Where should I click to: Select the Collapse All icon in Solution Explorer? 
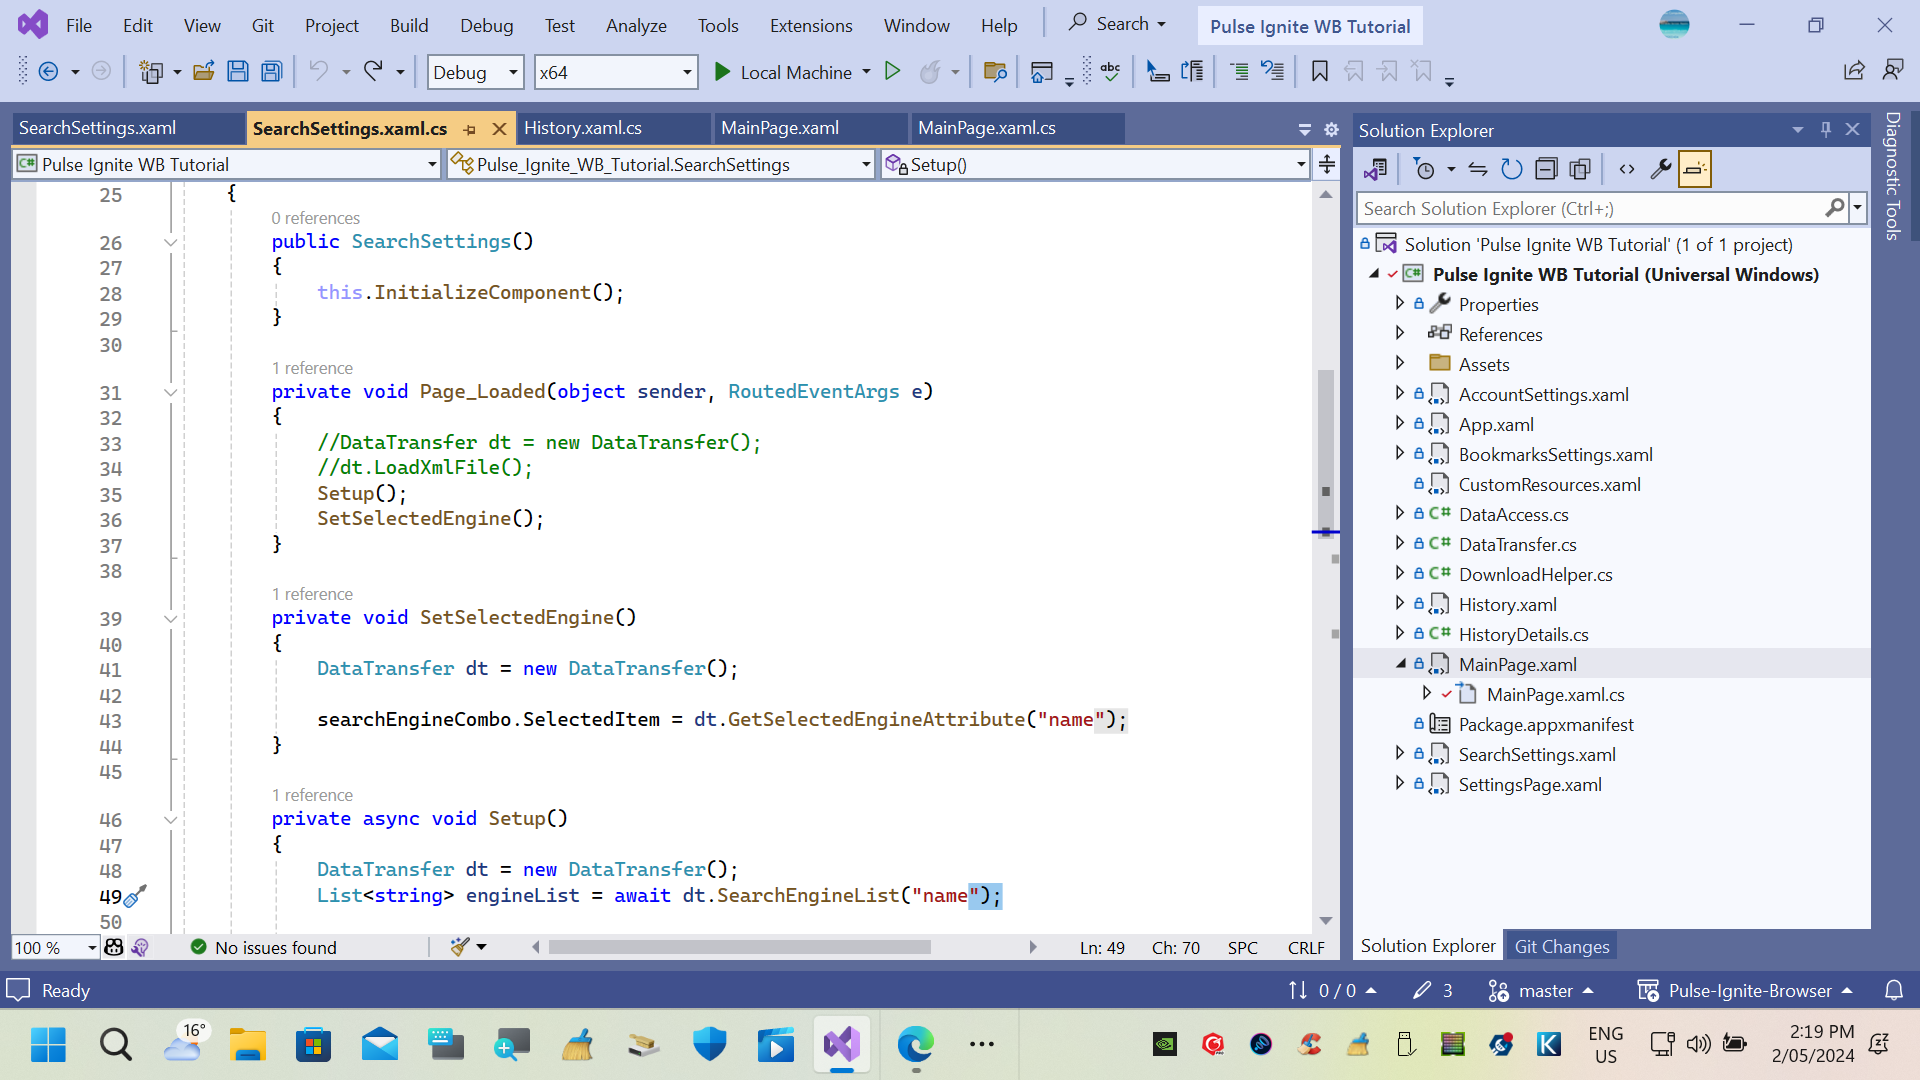point(1546,168)
